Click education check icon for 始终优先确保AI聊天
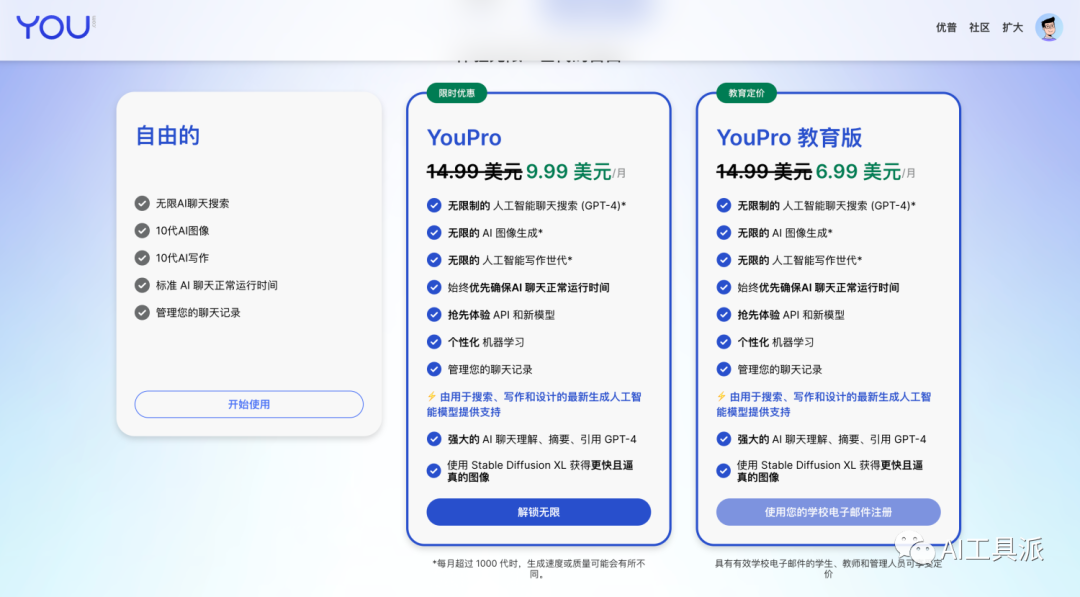This screenshot has width=1080, height=597. coord(723,287)
